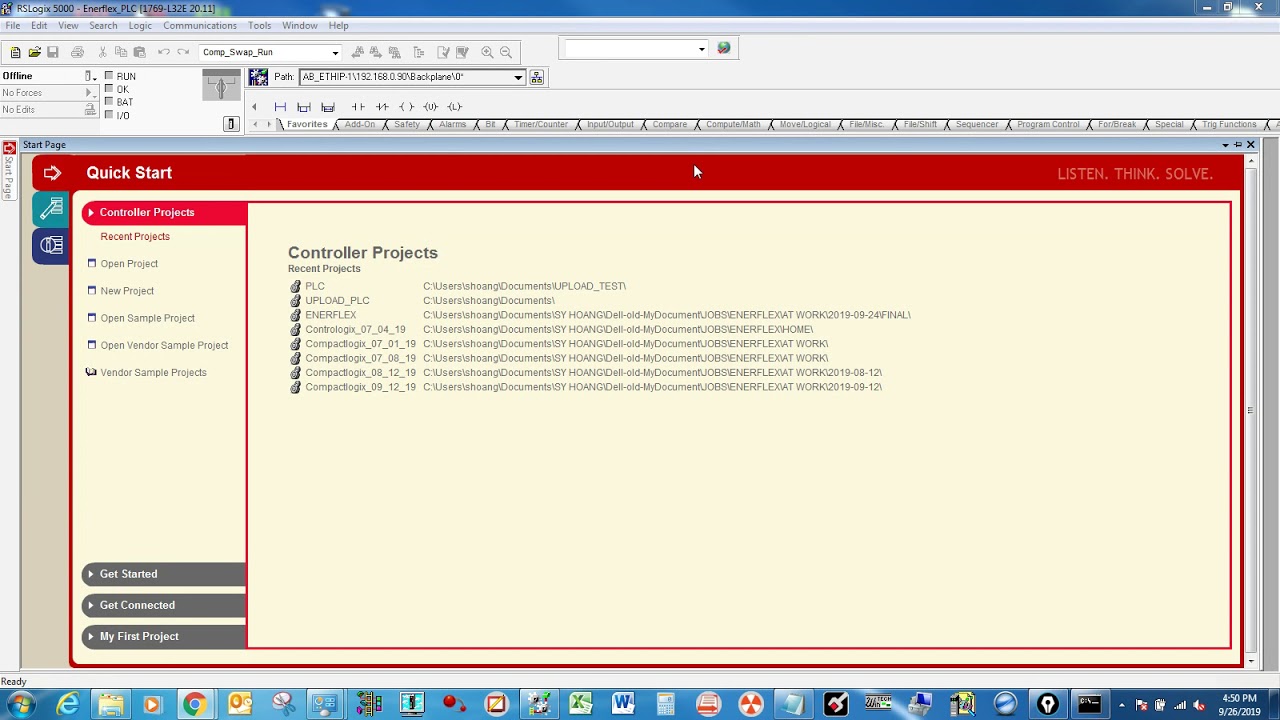1280x720 pixels.
Task: Click the RUN status indicator box
Action: 109,76
